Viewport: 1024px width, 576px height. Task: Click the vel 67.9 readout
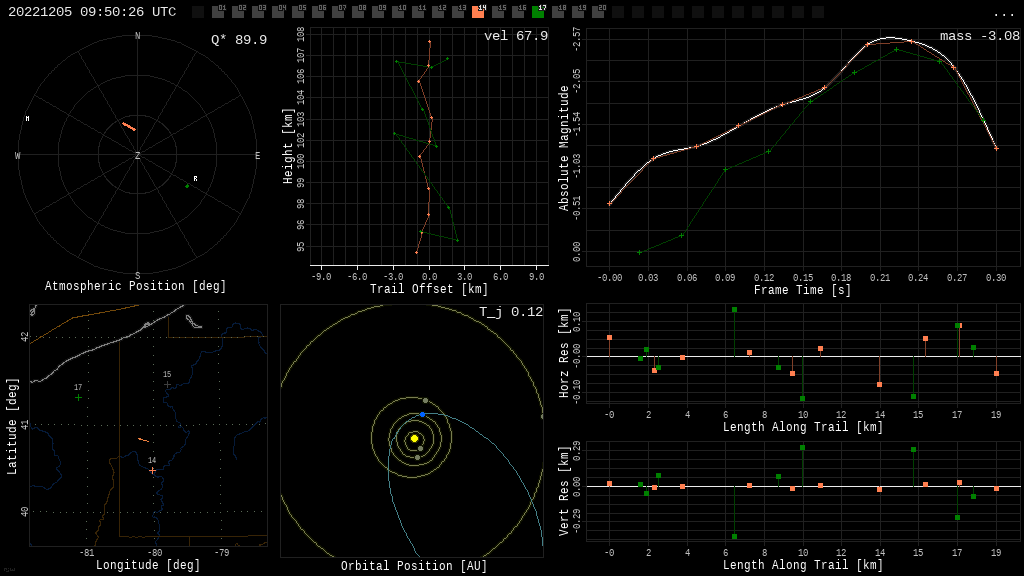(516, 36)
